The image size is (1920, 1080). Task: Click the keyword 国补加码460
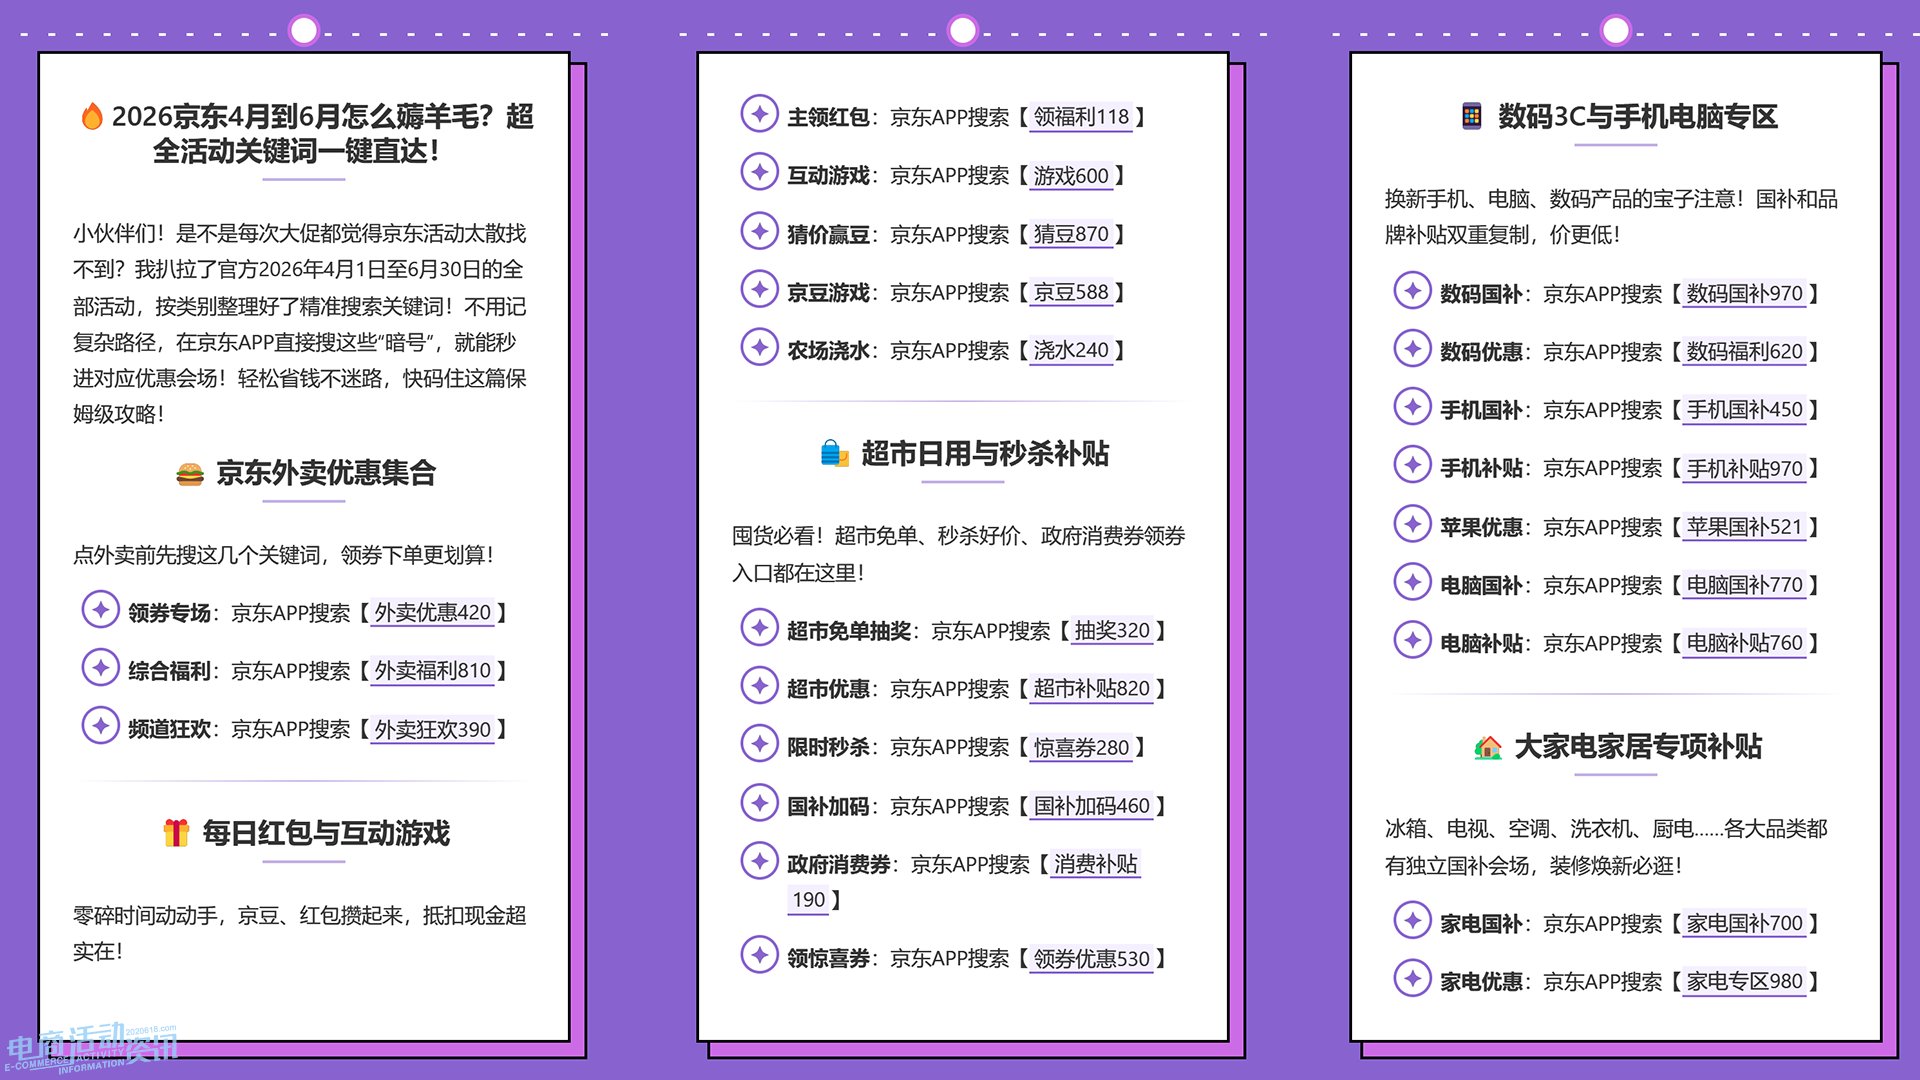point(1092,806)
